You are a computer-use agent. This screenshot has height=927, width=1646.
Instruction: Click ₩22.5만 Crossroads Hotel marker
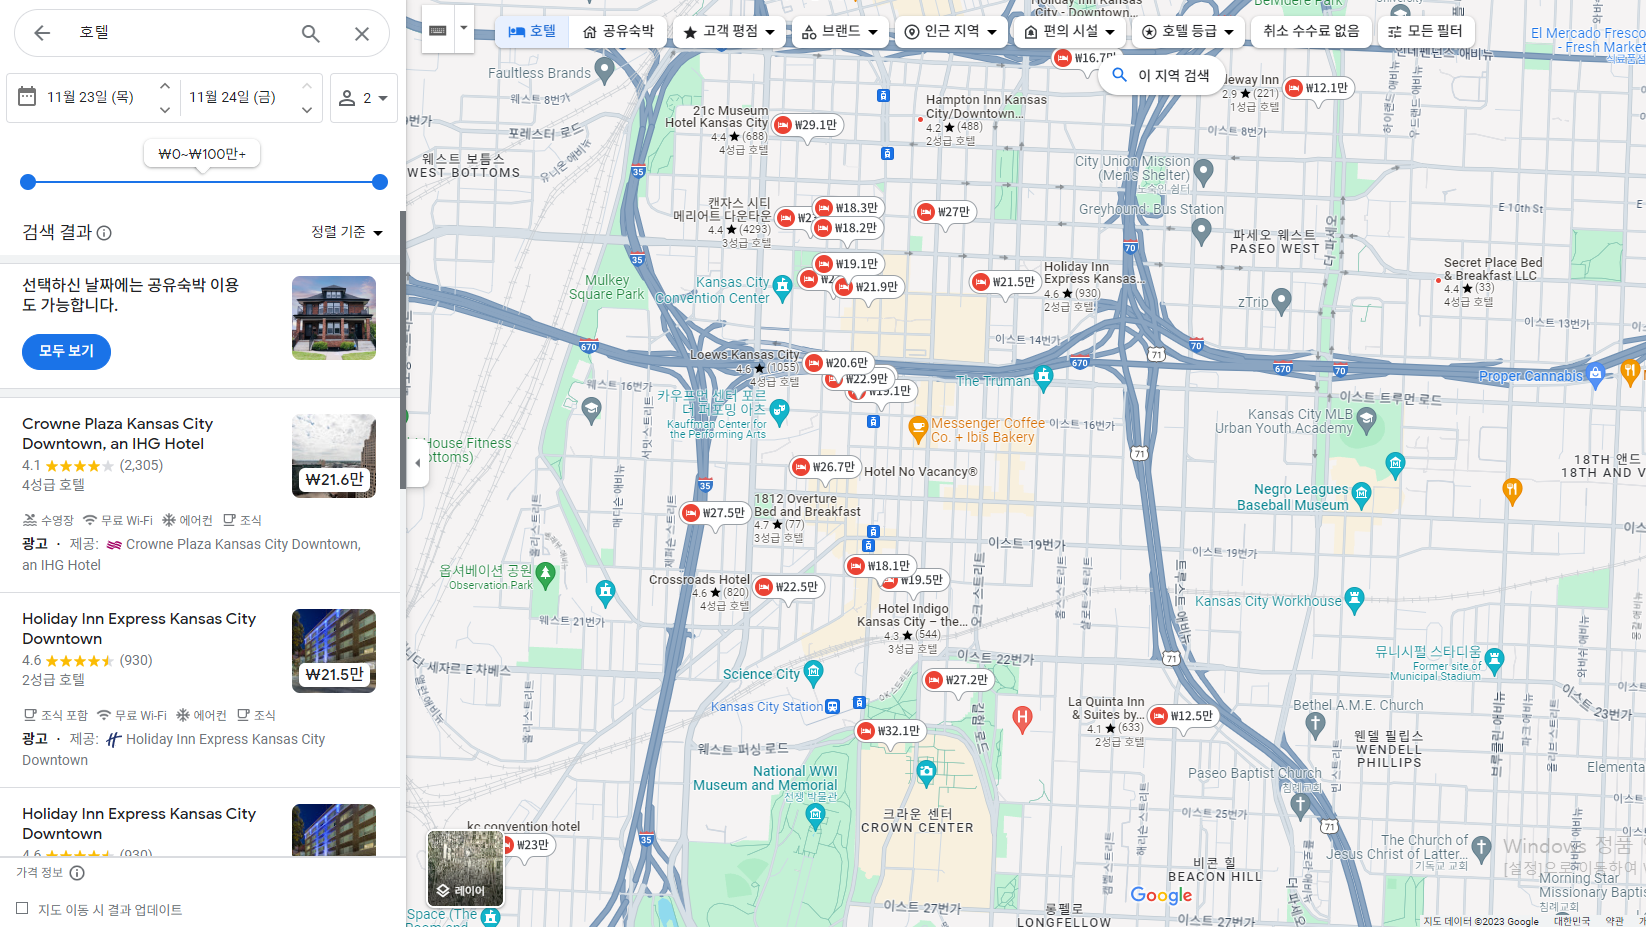(789, 587)
